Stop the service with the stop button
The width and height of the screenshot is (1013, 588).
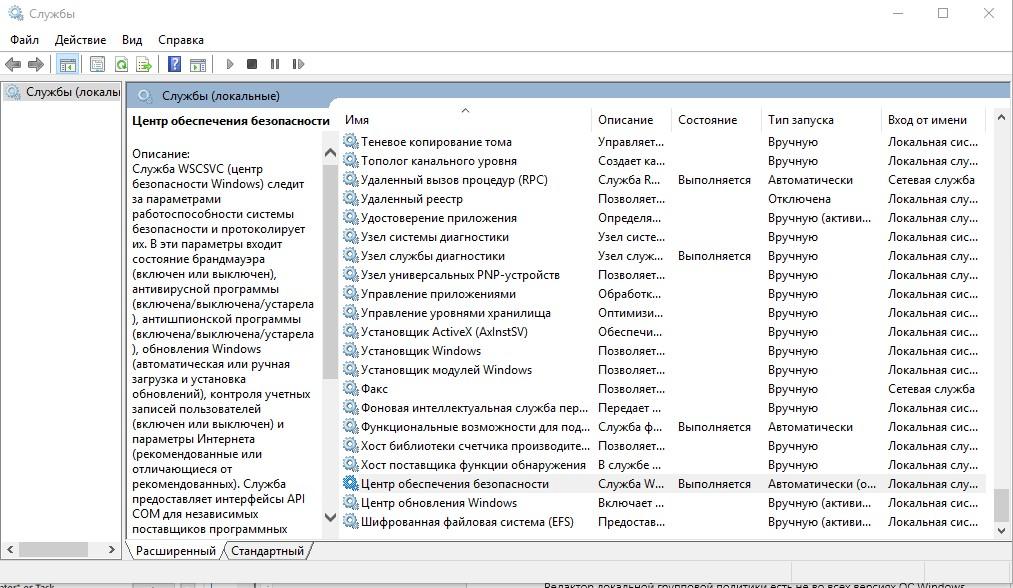pos(252,64)
